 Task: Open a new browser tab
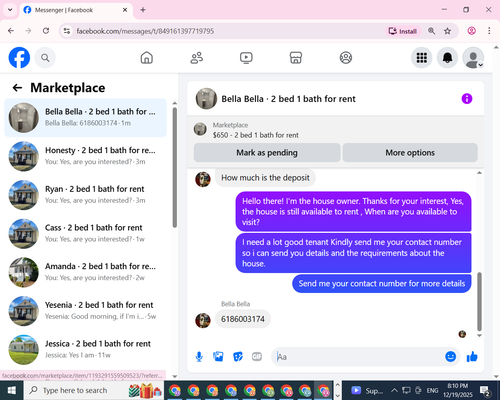coord(143,10)
